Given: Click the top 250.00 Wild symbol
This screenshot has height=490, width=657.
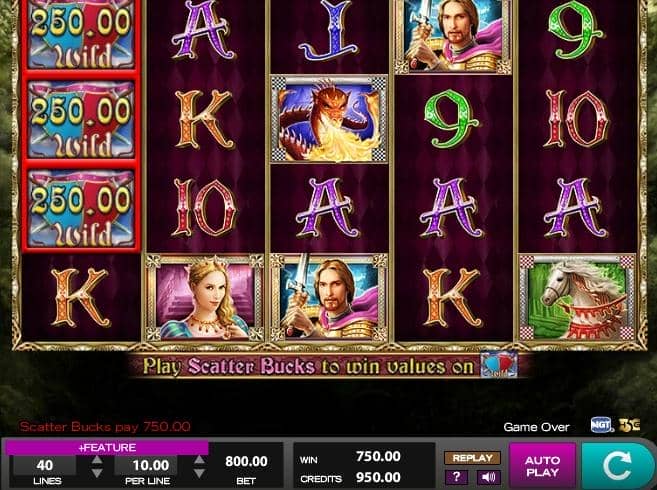Looking at the screenshot, I should click(x=81, y=34).
